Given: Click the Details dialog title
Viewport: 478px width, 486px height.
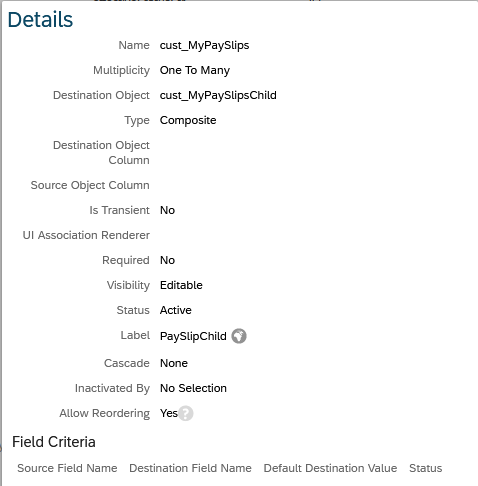Looking at the screenshot, I should point(40,19).
